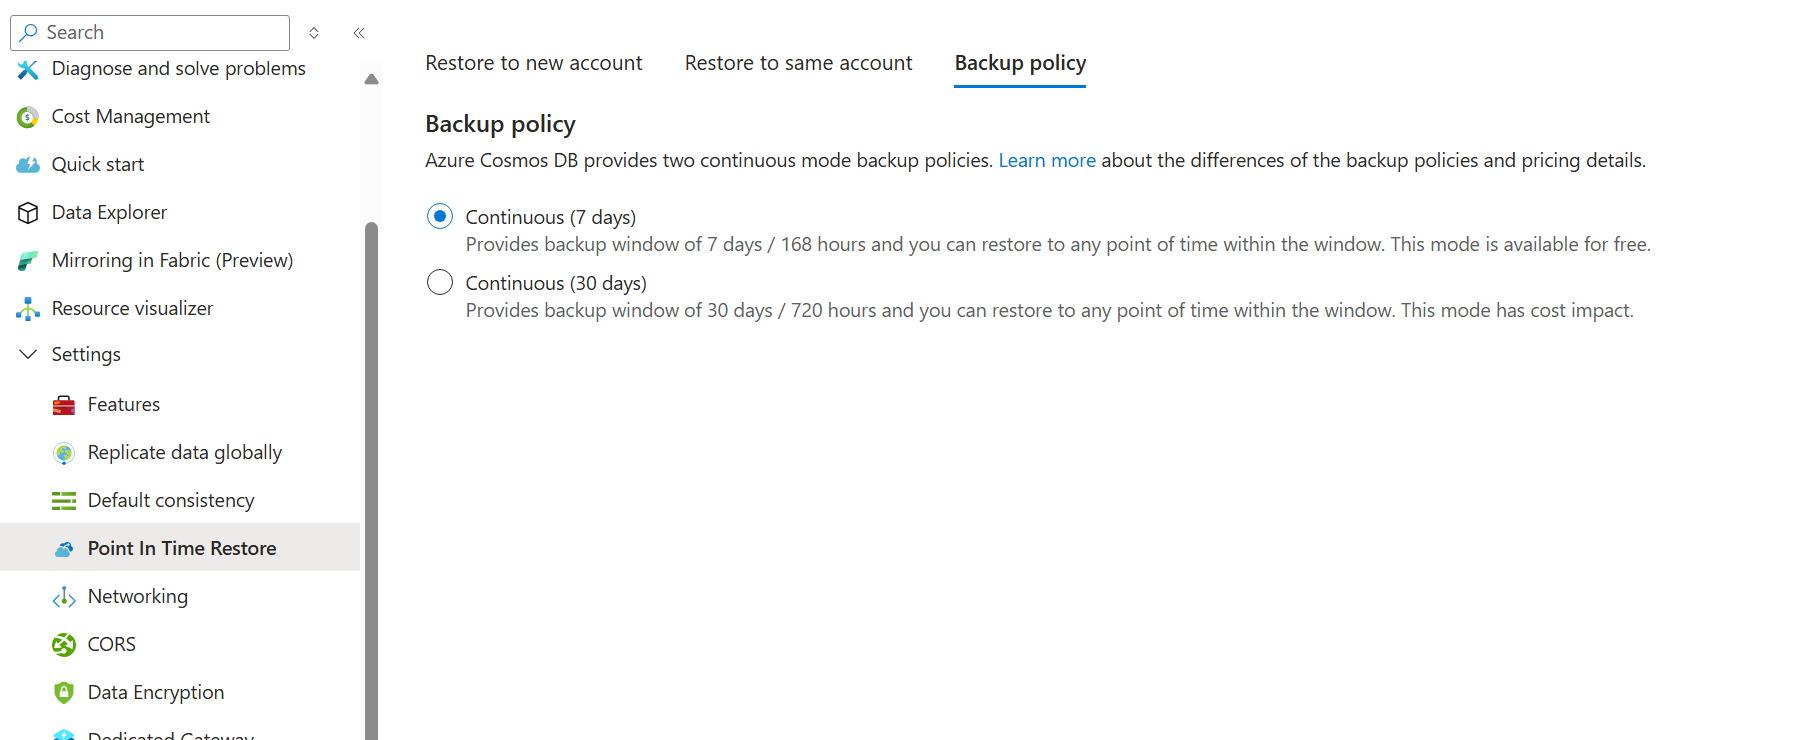Open the Data Explorer icon
1817x740 pixels.
click(x=27, y=212)
